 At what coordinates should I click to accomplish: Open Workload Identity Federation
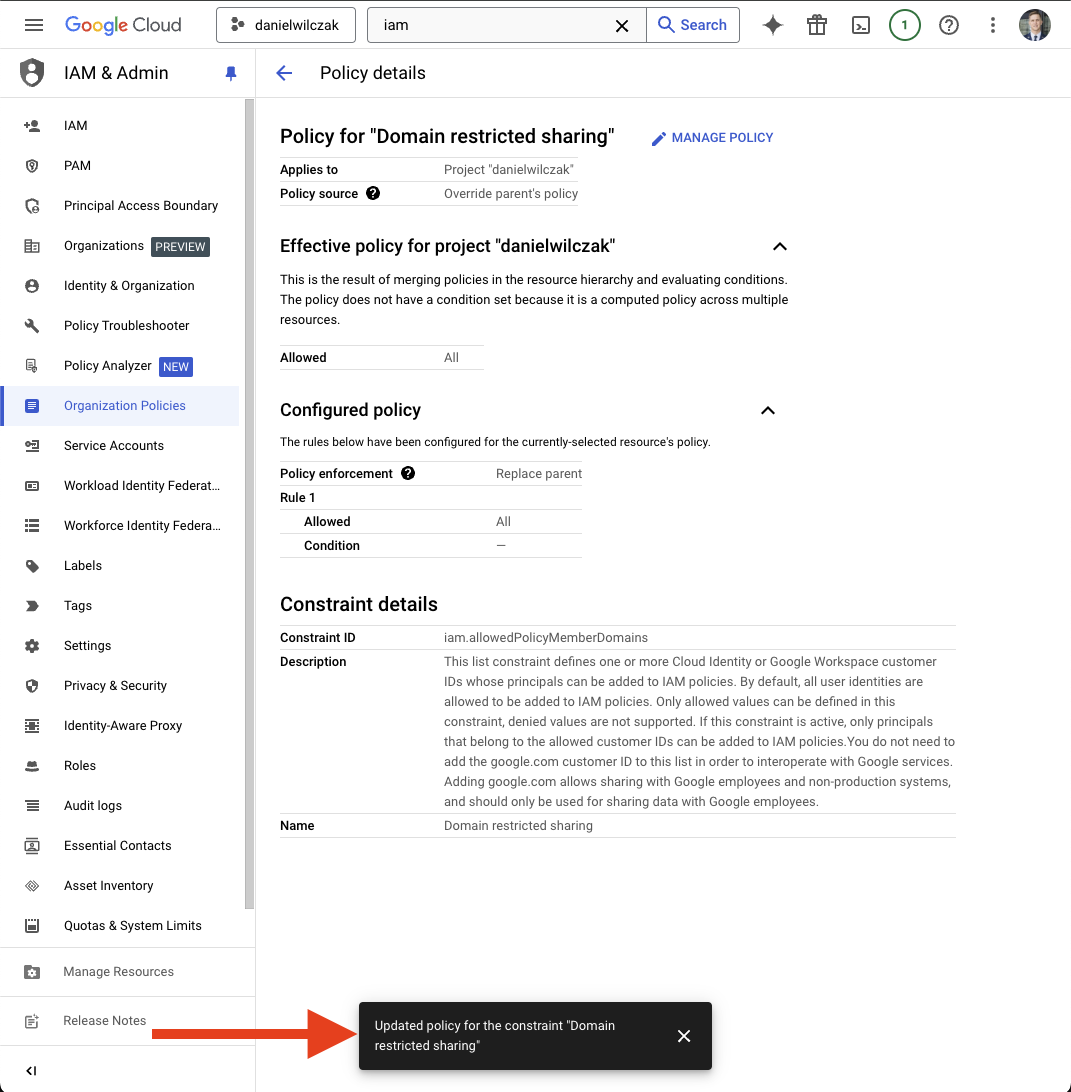click(120, 486)
